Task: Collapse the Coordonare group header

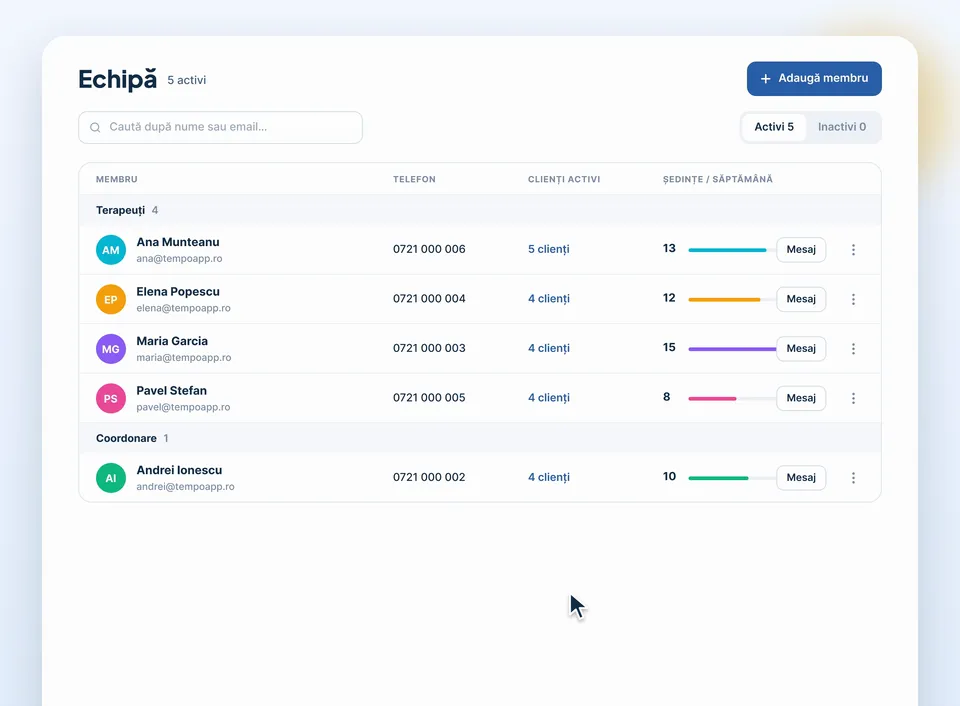Action: (480, 438)
